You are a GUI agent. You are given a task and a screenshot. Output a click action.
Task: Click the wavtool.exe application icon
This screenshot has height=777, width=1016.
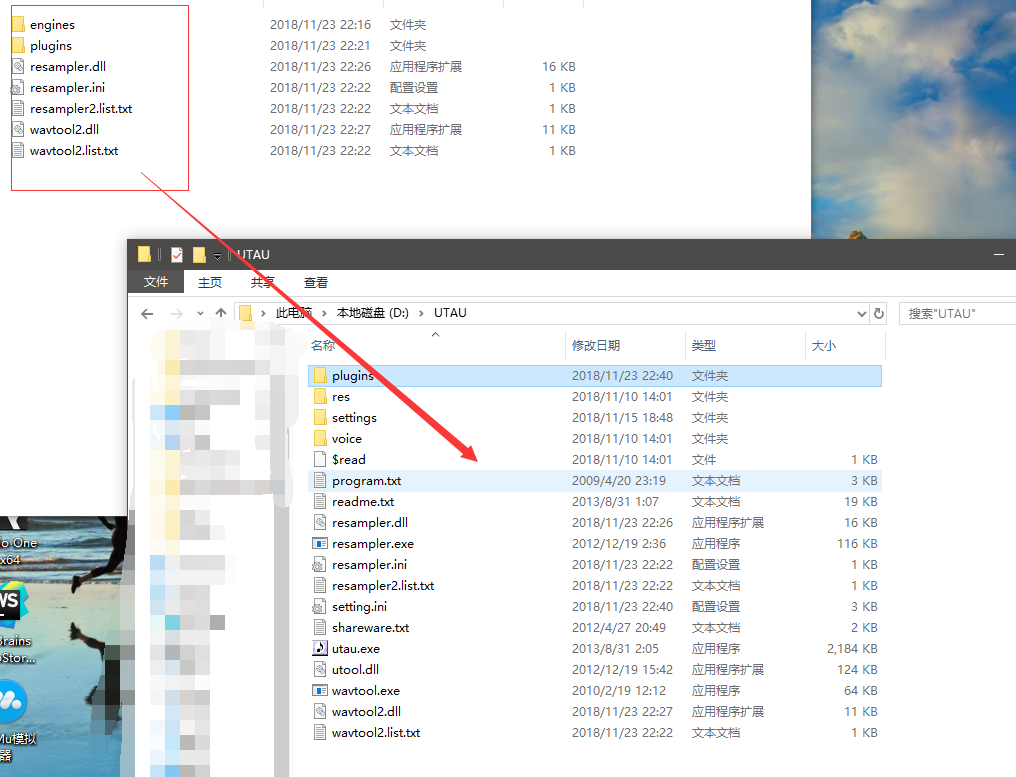click(319, 691)
